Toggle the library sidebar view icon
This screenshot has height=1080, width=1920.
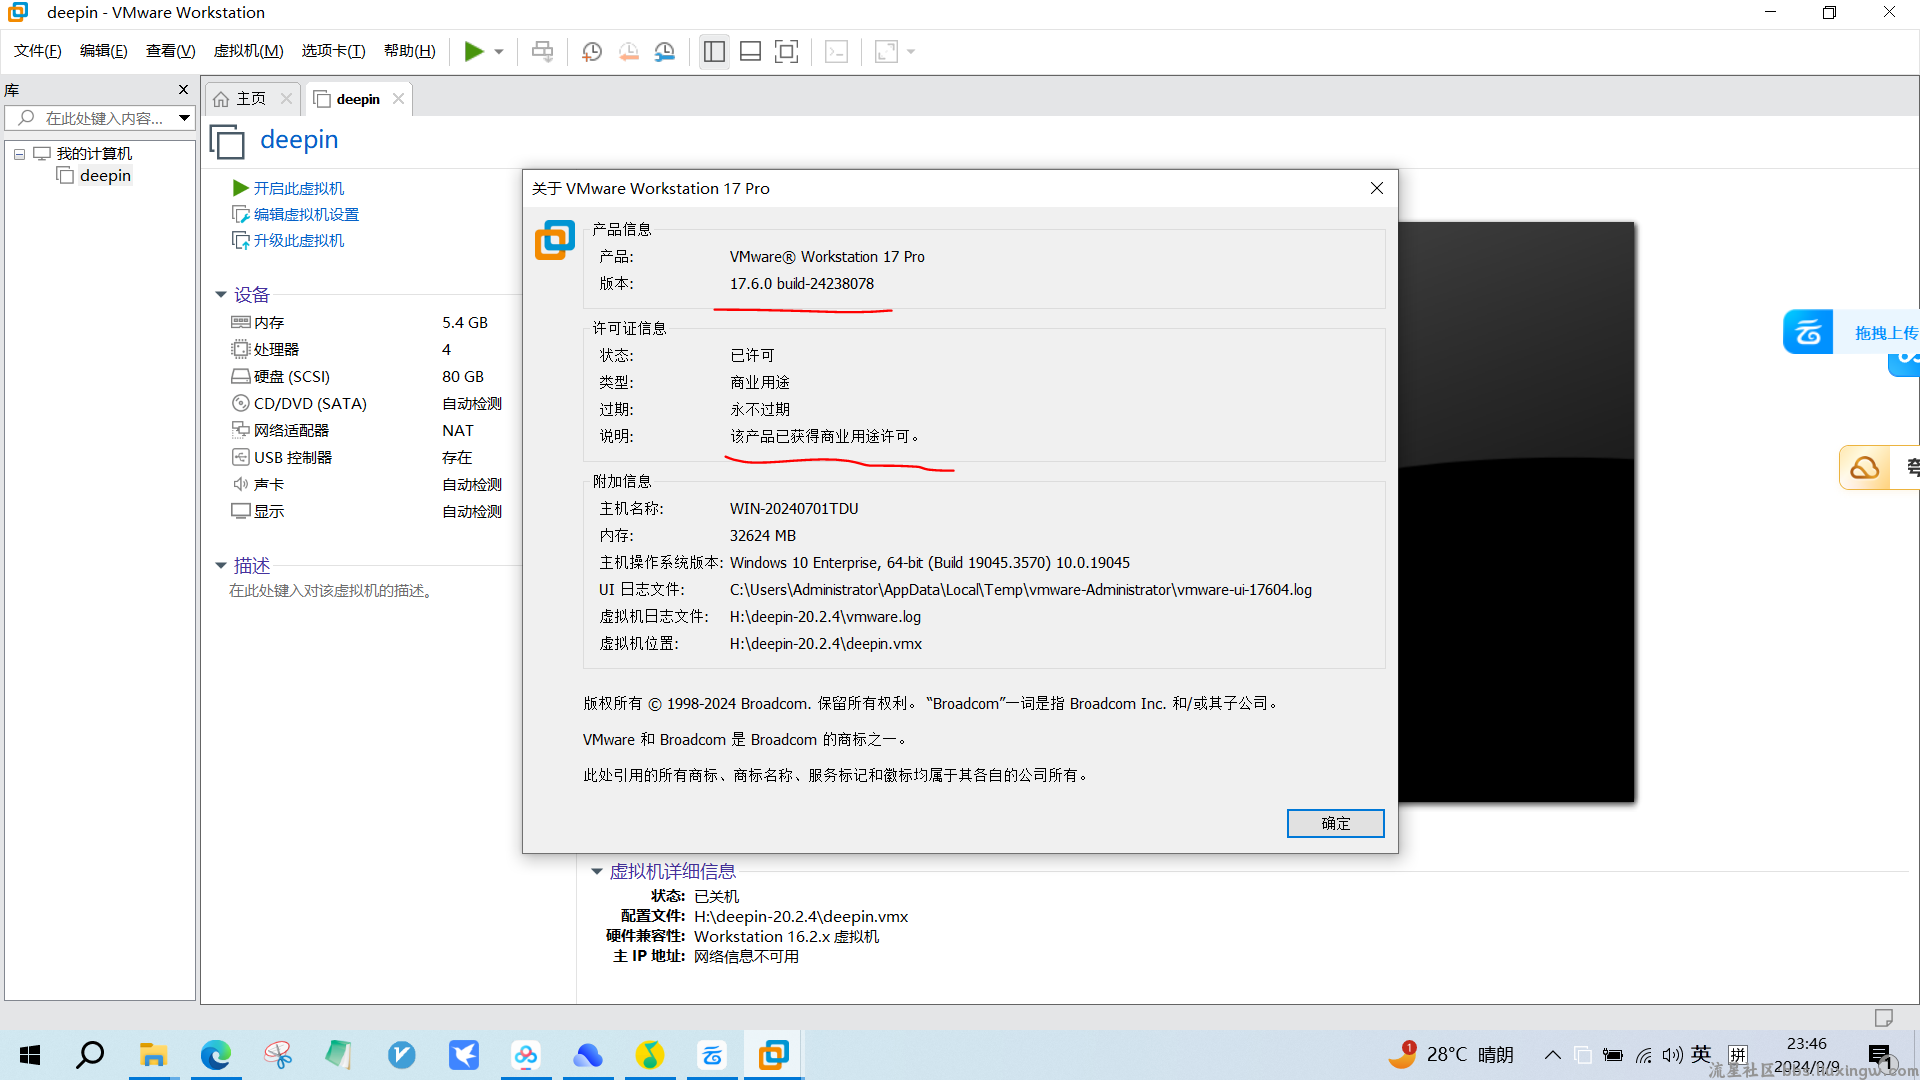pos(714,51)
